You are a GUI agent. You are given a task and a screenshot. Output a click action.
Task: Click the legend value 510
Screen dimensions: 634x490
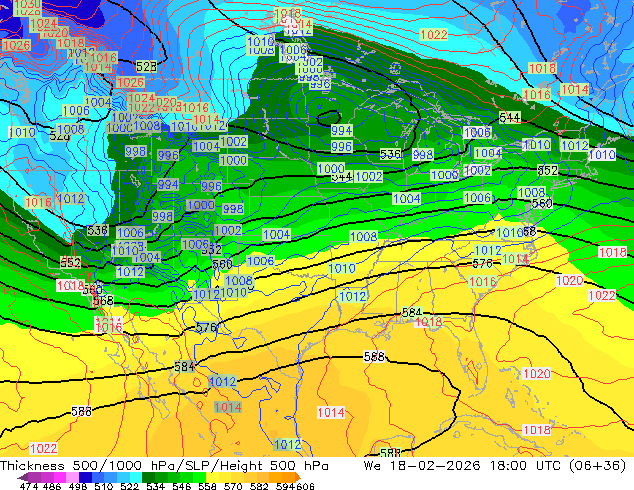pyautogui.click(x=104, y=486)
